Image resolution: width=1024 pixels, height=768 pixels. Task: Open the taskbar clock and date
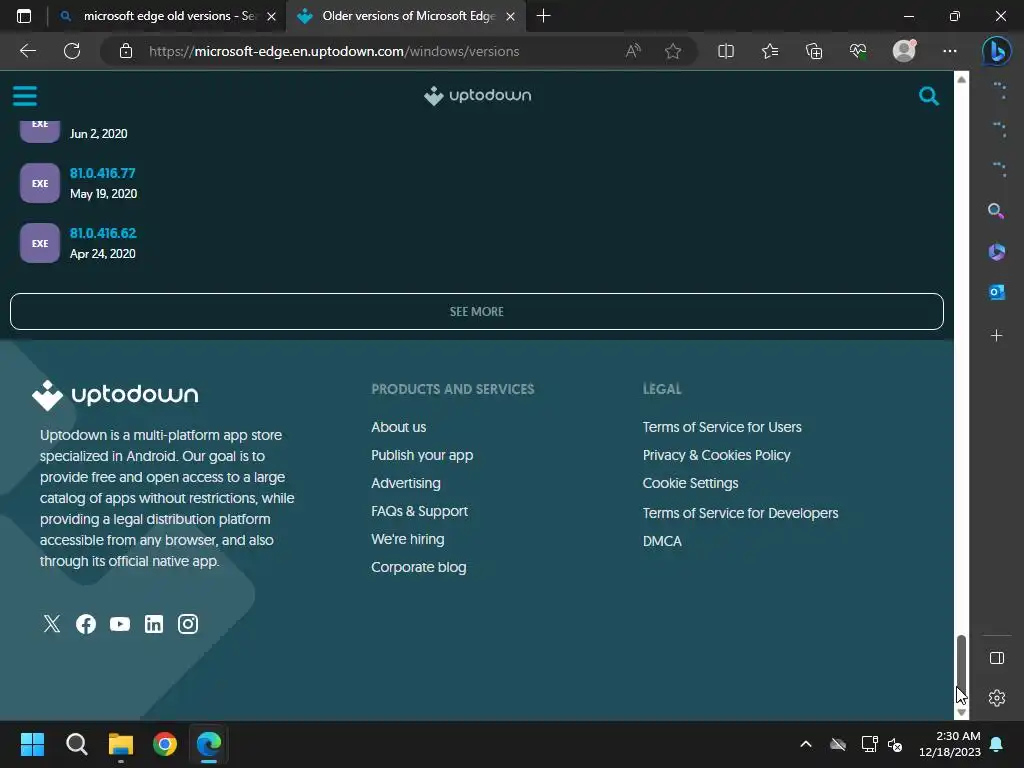click(950, 744)
